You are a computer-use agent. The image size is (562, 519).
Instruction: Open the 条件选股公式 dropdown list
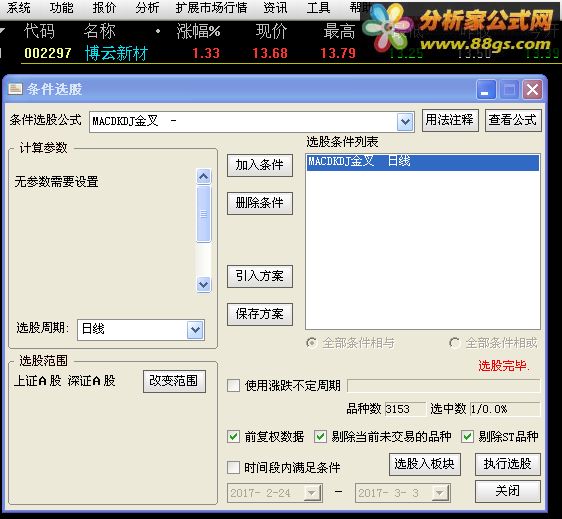tap(405, 122)
